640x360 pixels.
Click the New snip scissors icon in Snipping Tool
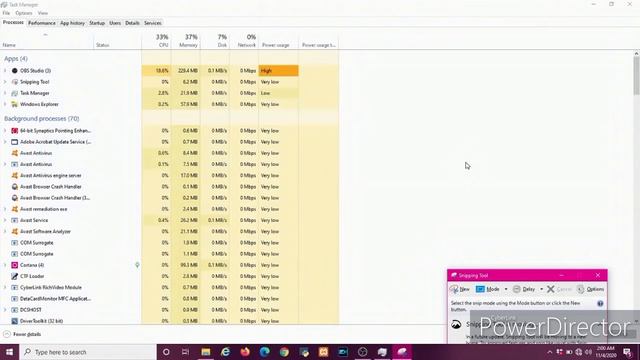[454, 289]
